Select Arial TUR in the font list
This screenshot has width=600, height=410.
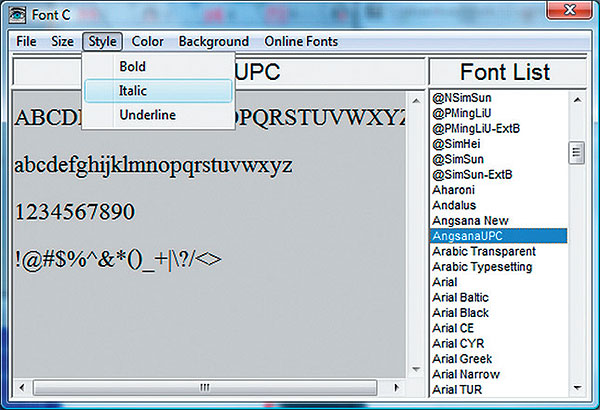pyautogui.click(x=498, y=389)
